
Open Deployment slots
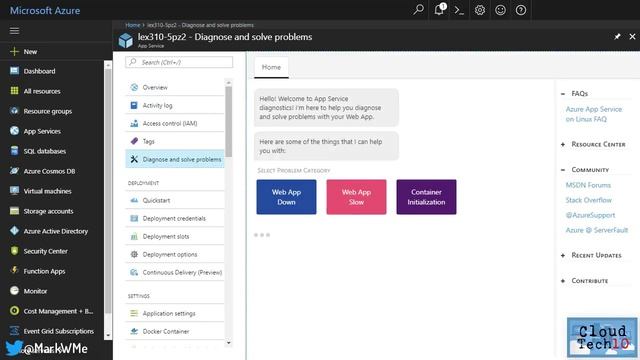pos(175,236)
